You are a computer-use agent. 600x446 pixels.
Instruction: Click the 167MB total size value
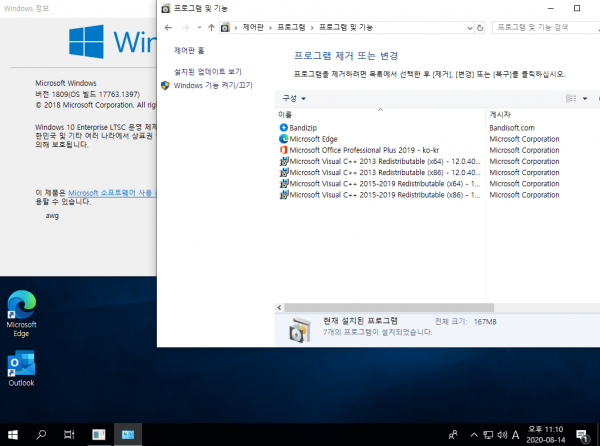[x=485, y=322]
